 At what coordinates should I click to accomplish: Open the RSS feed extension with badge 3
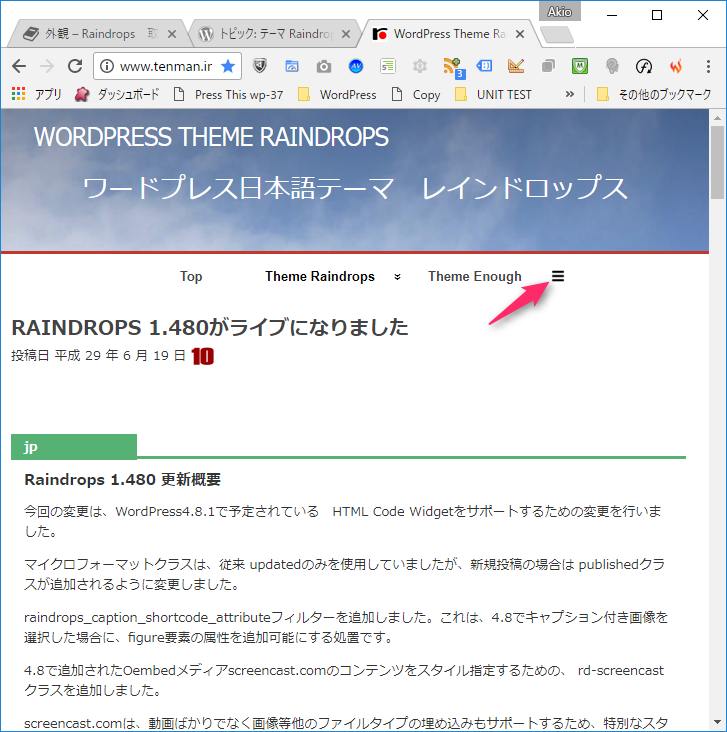452,67
